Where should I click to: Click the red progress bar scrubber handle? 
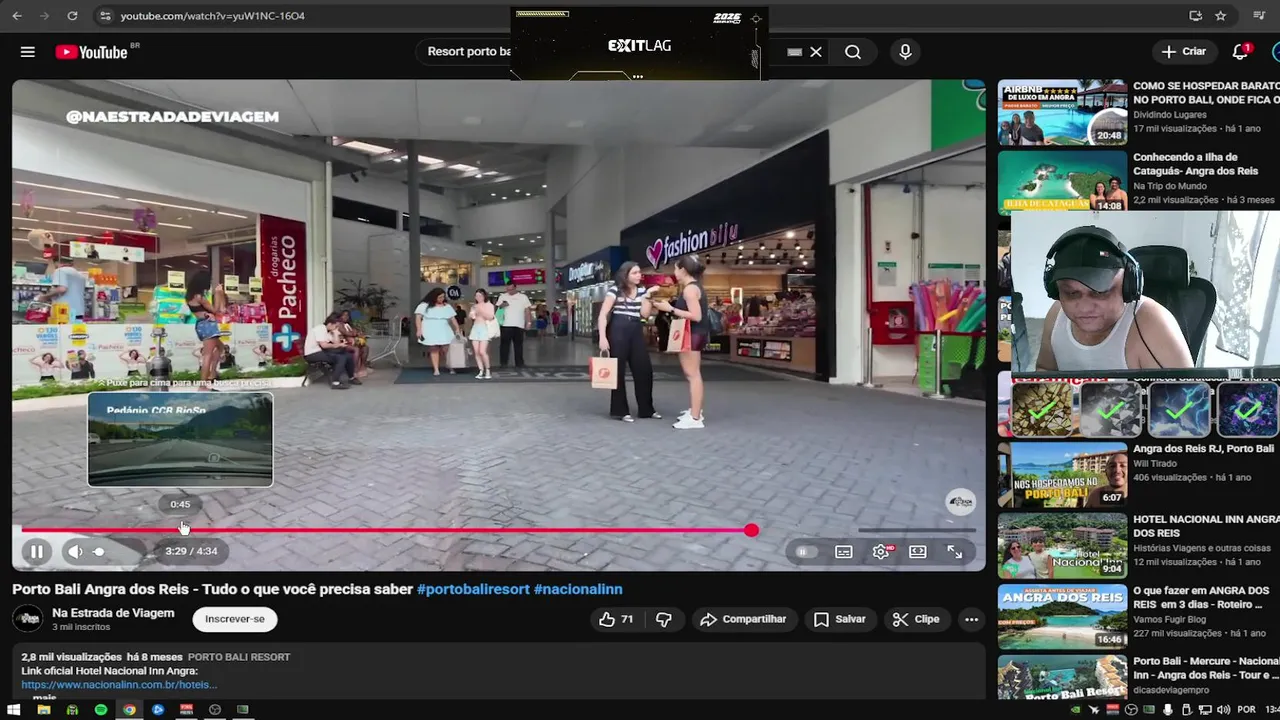pyautogui.click(x=751, y=531)
